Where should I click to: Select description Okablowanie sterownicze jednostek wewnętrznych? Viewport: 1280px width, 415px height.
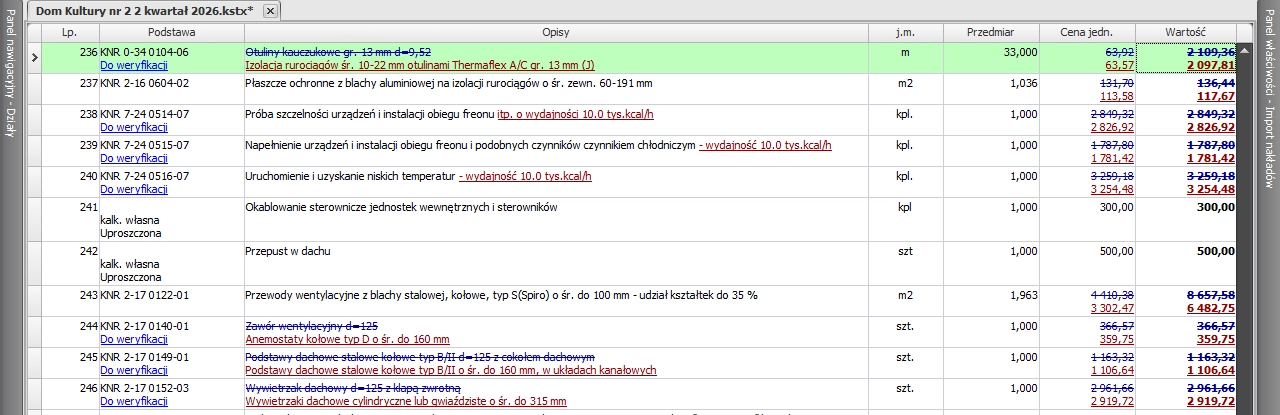[x=401, y=207]
